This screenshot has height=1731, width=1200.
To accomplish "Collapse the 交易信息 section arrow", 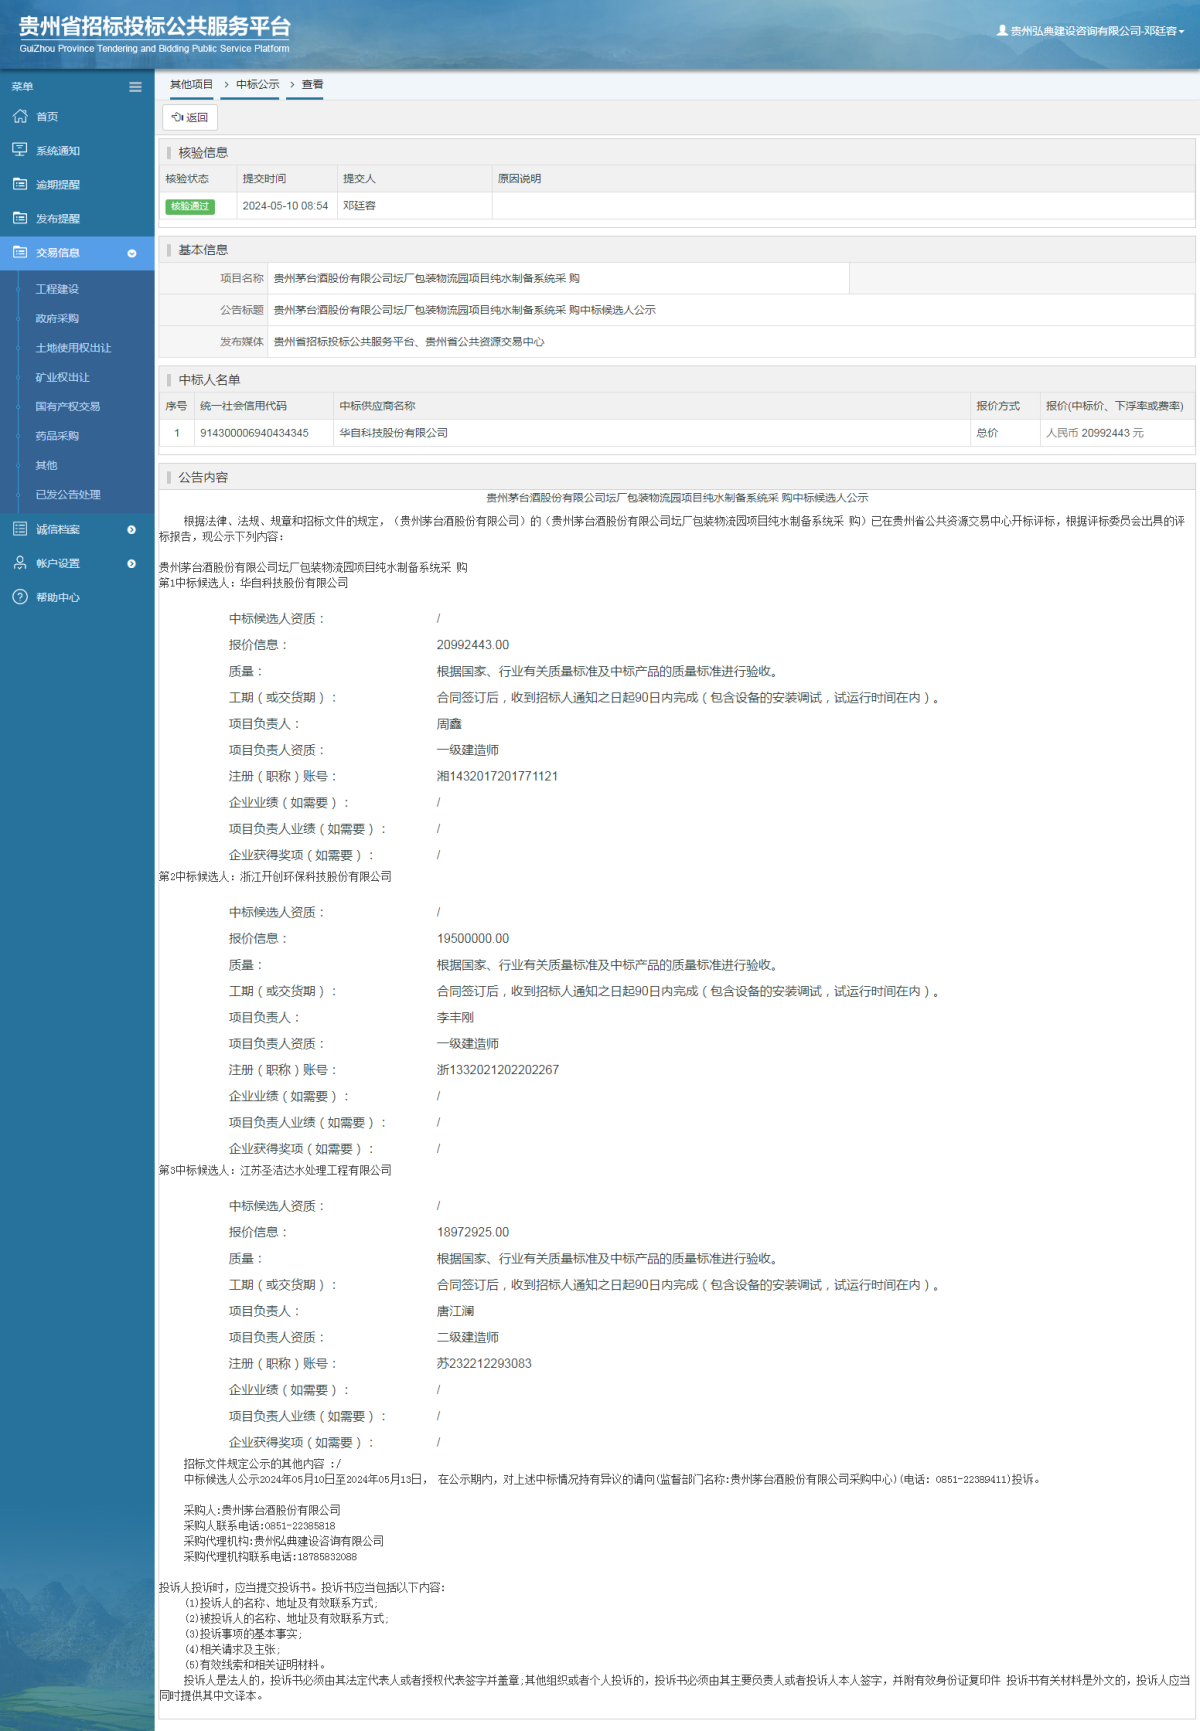I will coord(132,253).
